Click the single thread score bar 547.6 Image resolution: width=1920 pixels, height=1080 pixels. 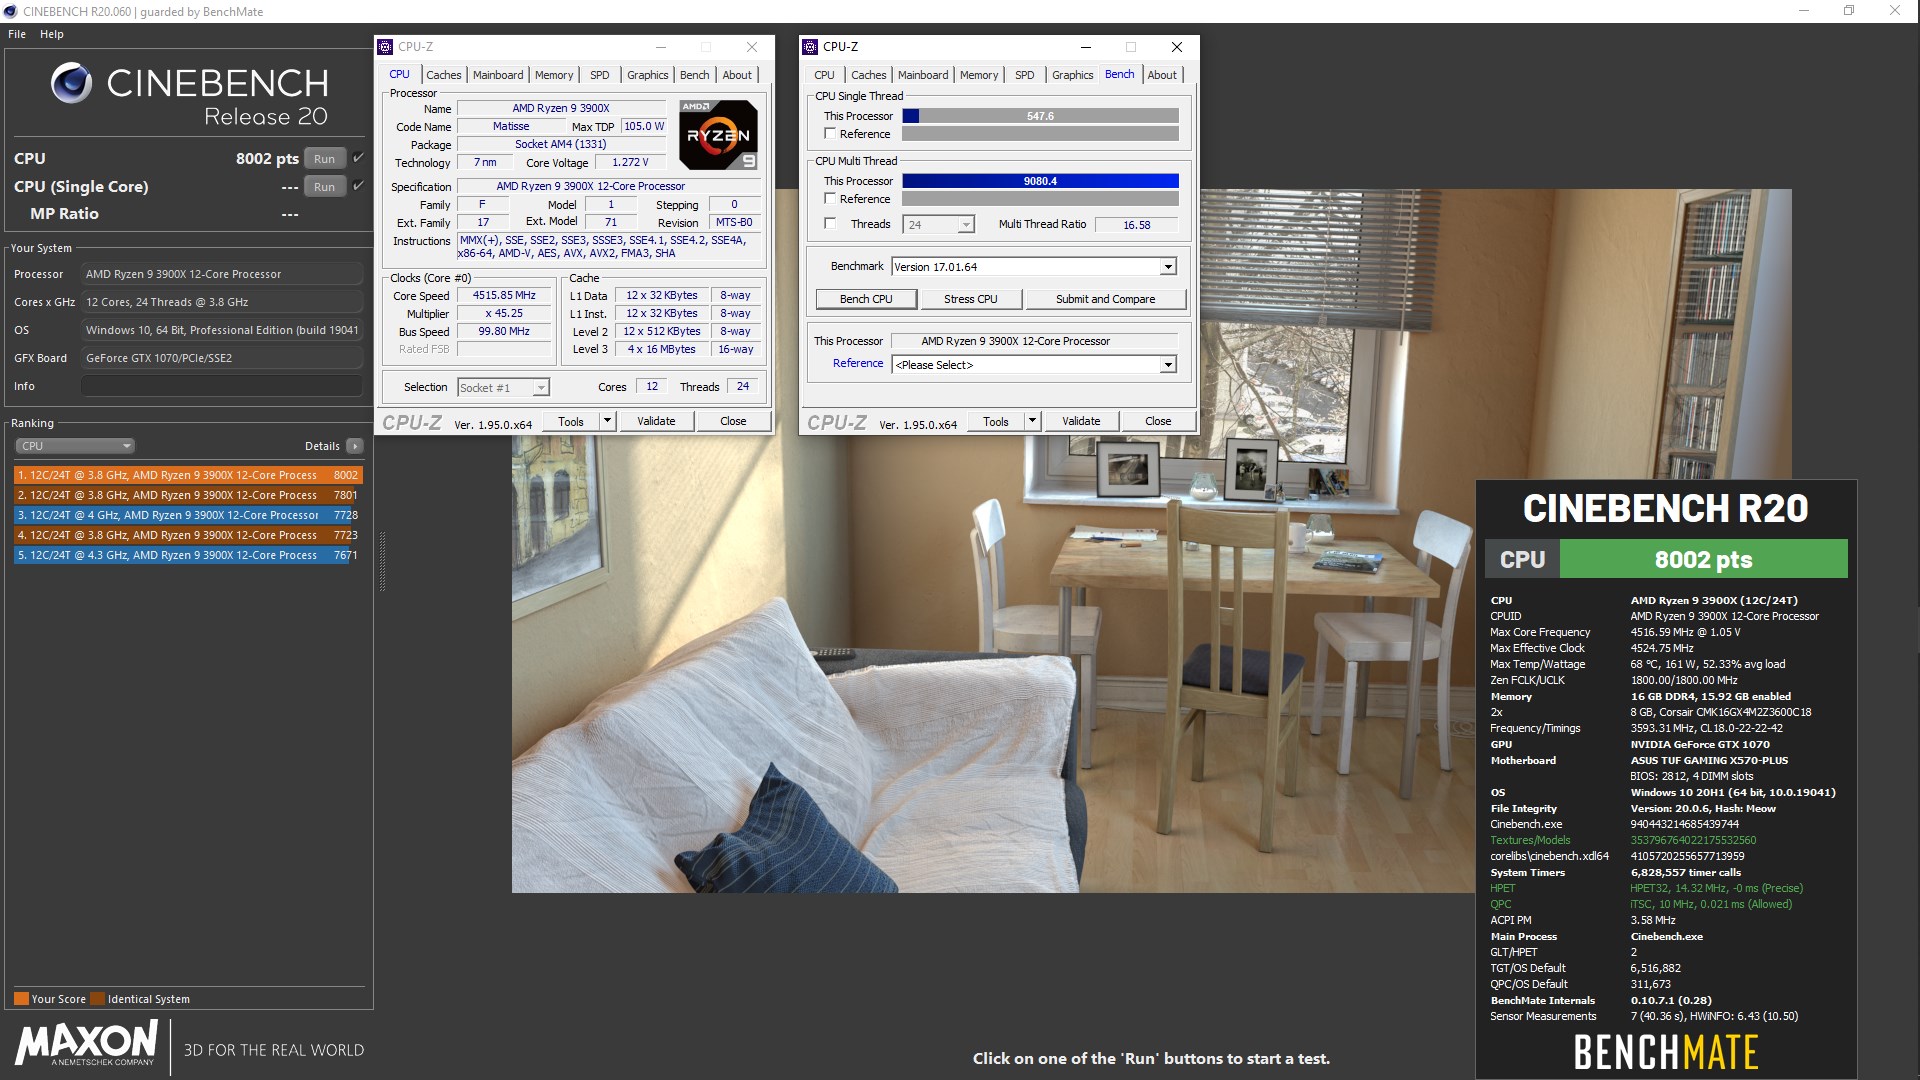tap(1040, 116)
